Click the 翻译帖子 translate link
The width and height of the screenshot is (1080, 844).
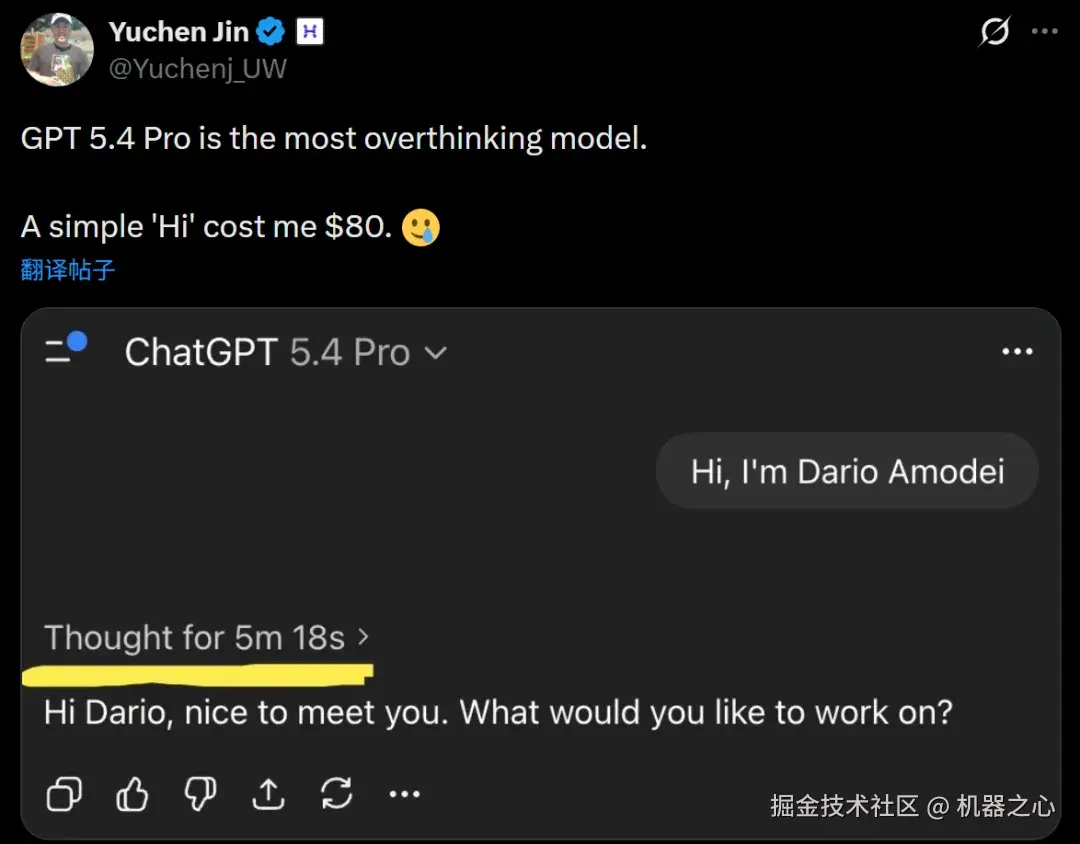[x=66, y=269]
